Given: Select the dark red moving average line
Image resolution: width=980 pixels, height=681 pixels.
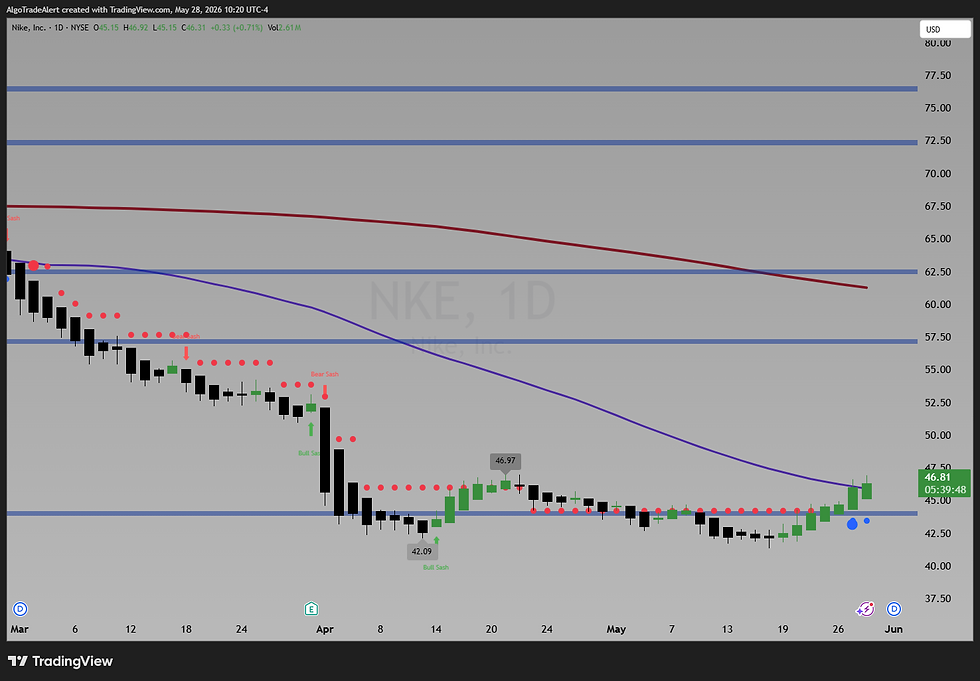Looking at the screenshot, I should coord(438,227).
